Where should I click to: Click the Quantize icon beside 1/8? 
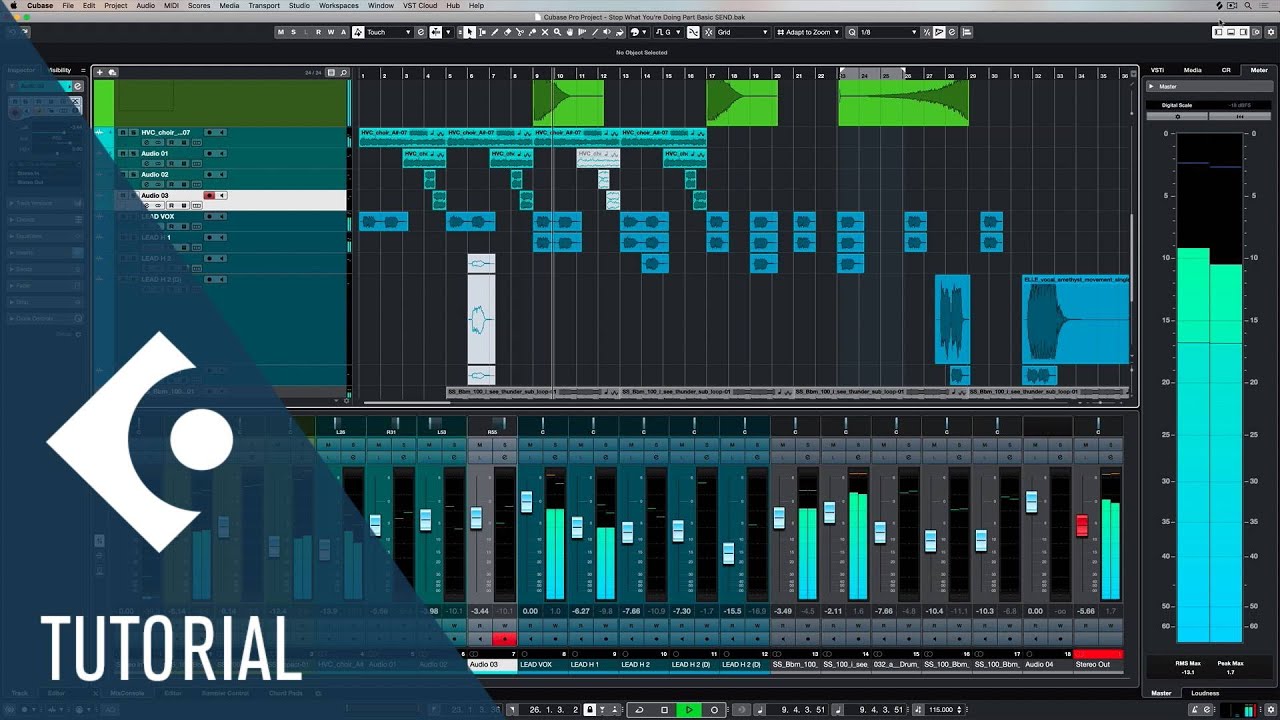[x=851, y=32]
